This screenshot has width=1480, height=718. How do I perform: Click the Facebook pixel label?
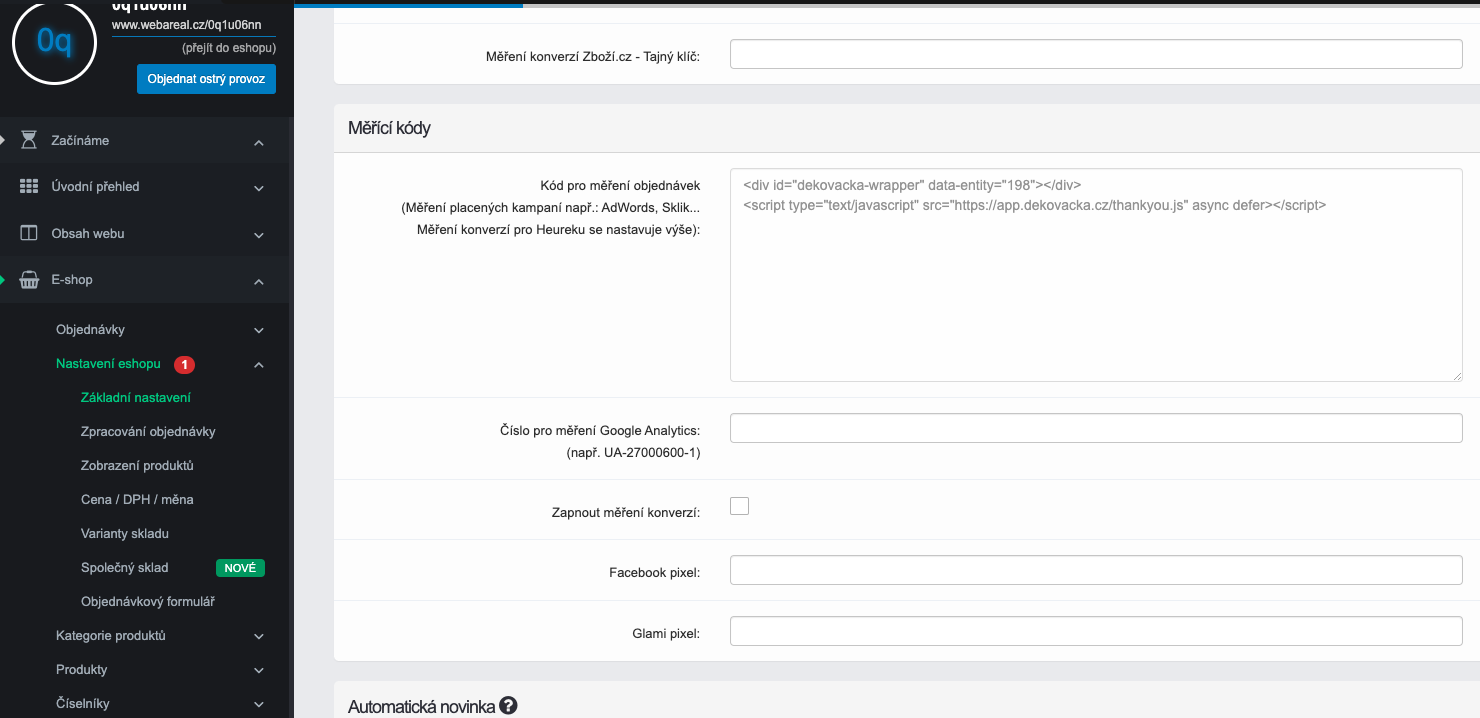655,573
